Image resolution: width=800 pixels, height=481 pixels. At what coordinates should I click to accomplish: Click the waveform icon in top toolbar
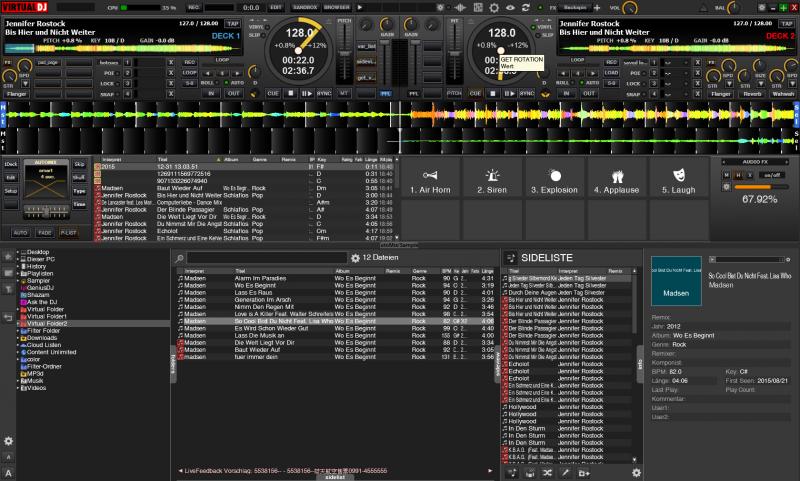point(460,8)
